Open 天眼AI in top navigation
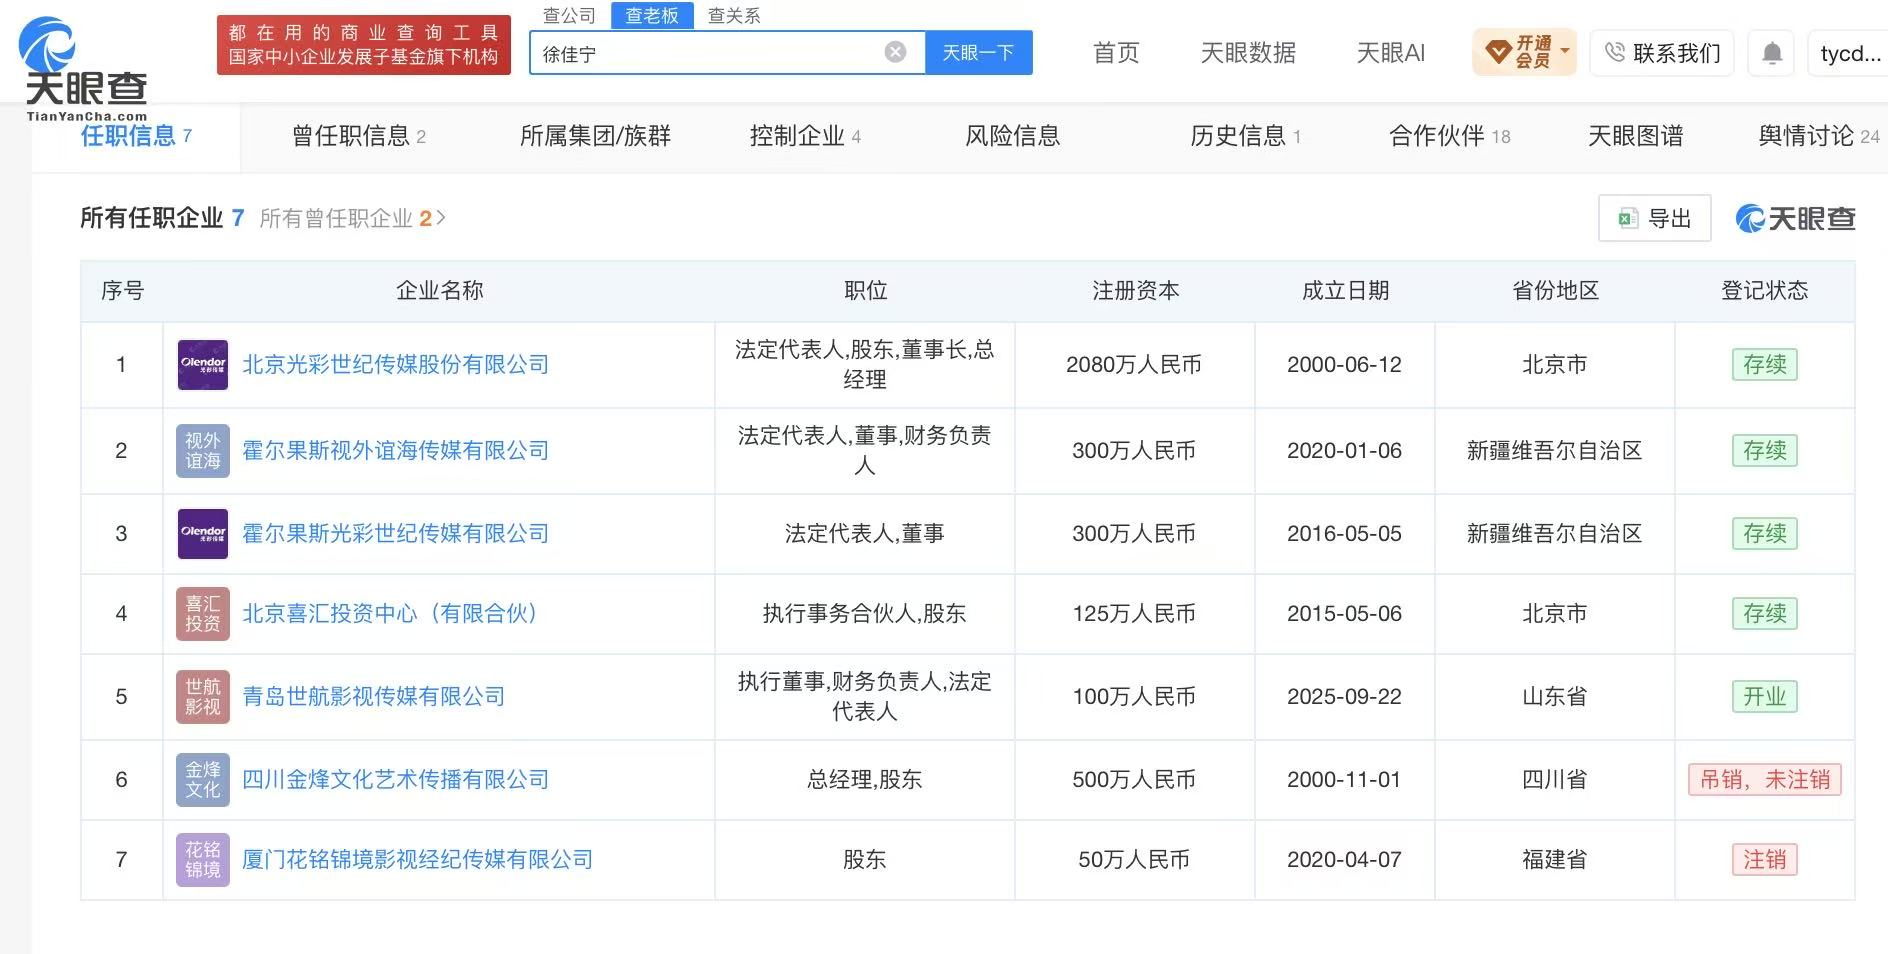 pos(1391,53)
